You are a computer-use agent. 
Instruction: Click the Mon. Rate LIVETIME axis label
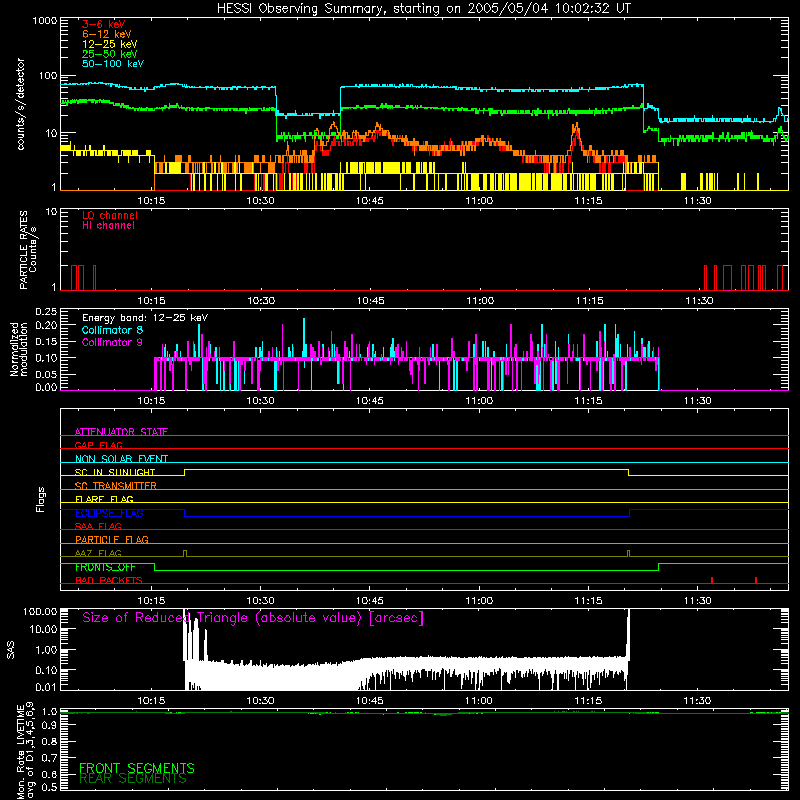coord(26,752)
